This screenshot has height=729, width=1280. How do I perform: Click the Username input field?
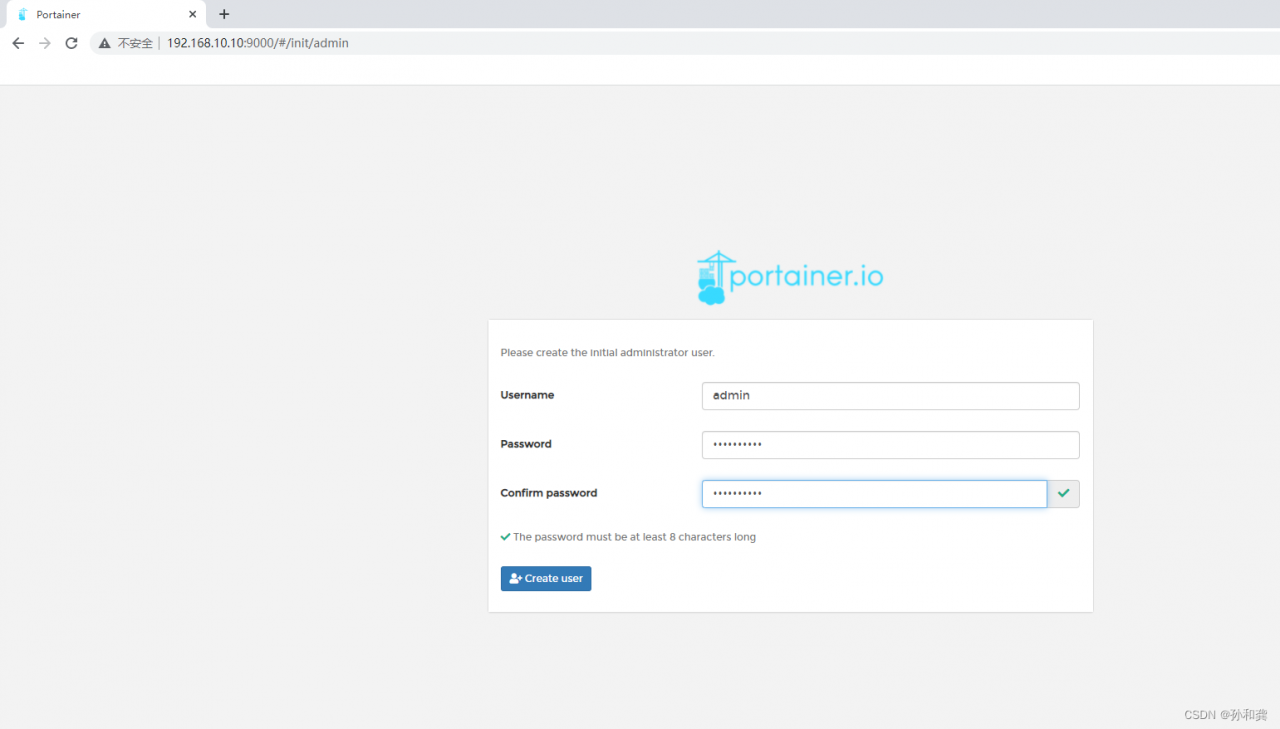tap(890, 396)
